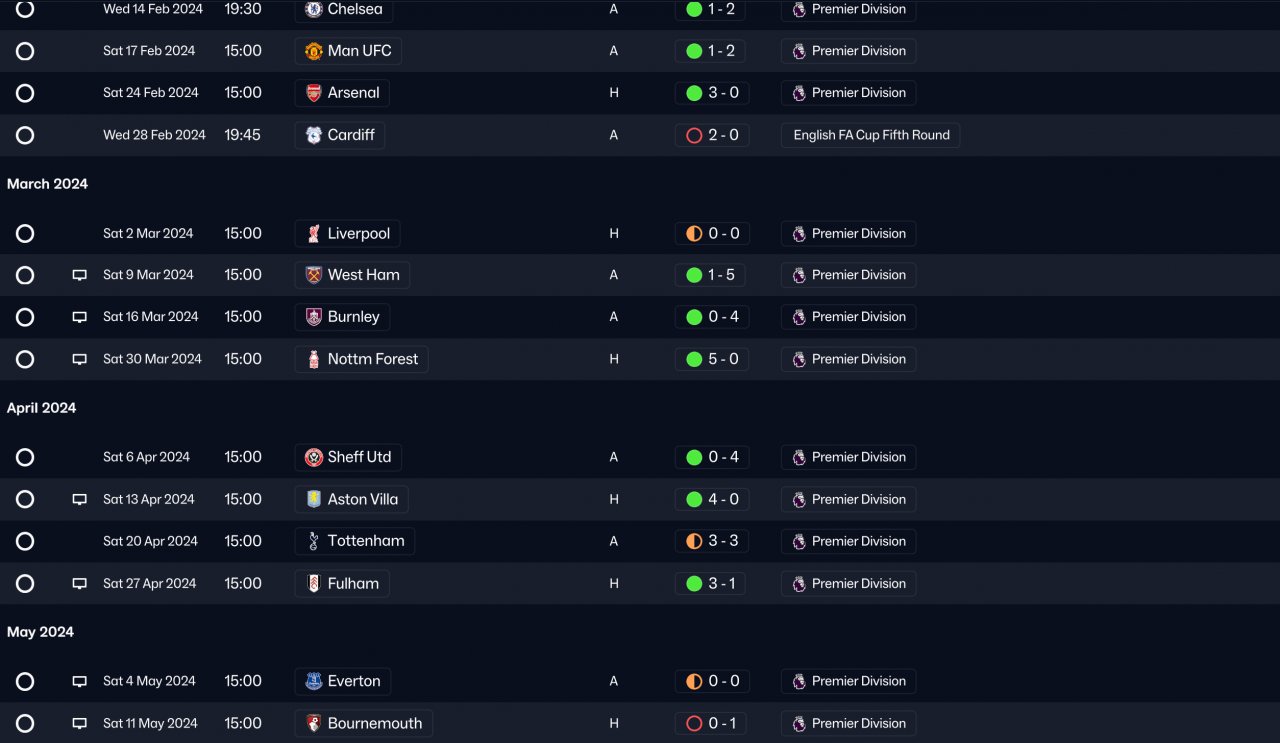
Task: Select the circle for the Man UFC fixture
Action: pos(25,51)
